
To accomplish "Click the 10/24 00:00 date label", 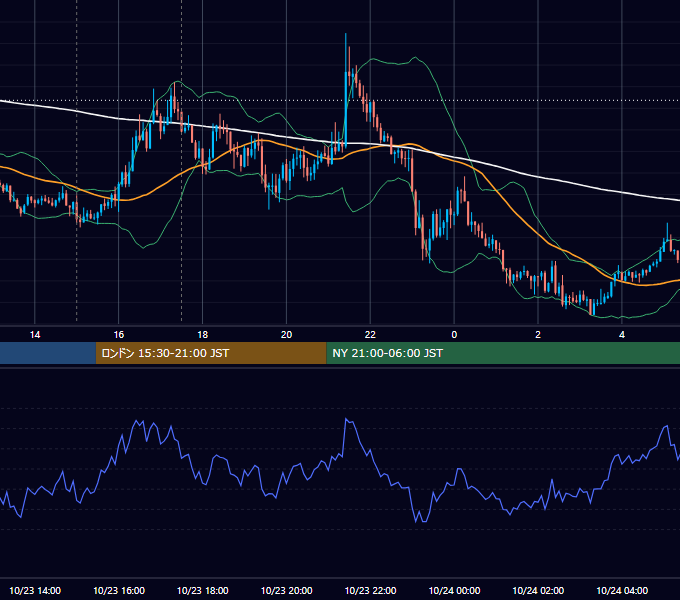I will [x=454, y=590].
